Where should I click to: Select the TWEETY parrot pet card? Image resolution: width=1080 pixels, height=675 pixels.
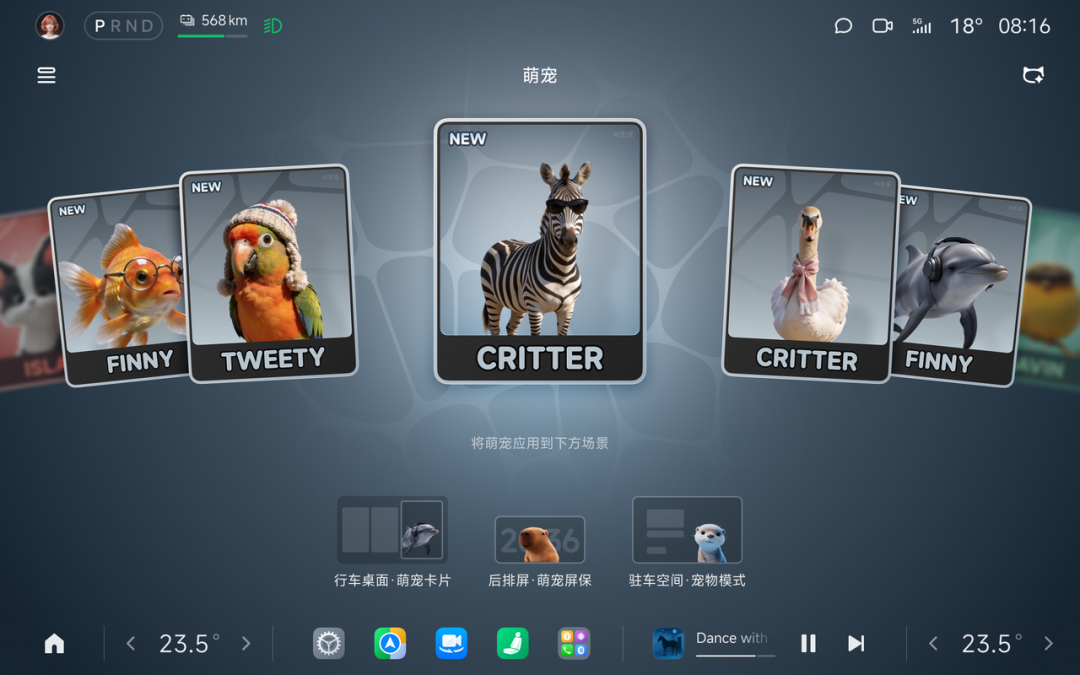[269, 274]
